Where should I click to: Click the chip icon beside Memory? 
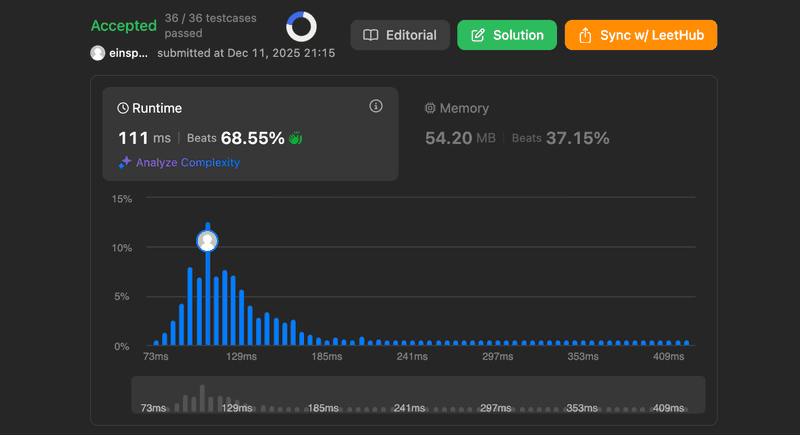click(x=431, y=108)
